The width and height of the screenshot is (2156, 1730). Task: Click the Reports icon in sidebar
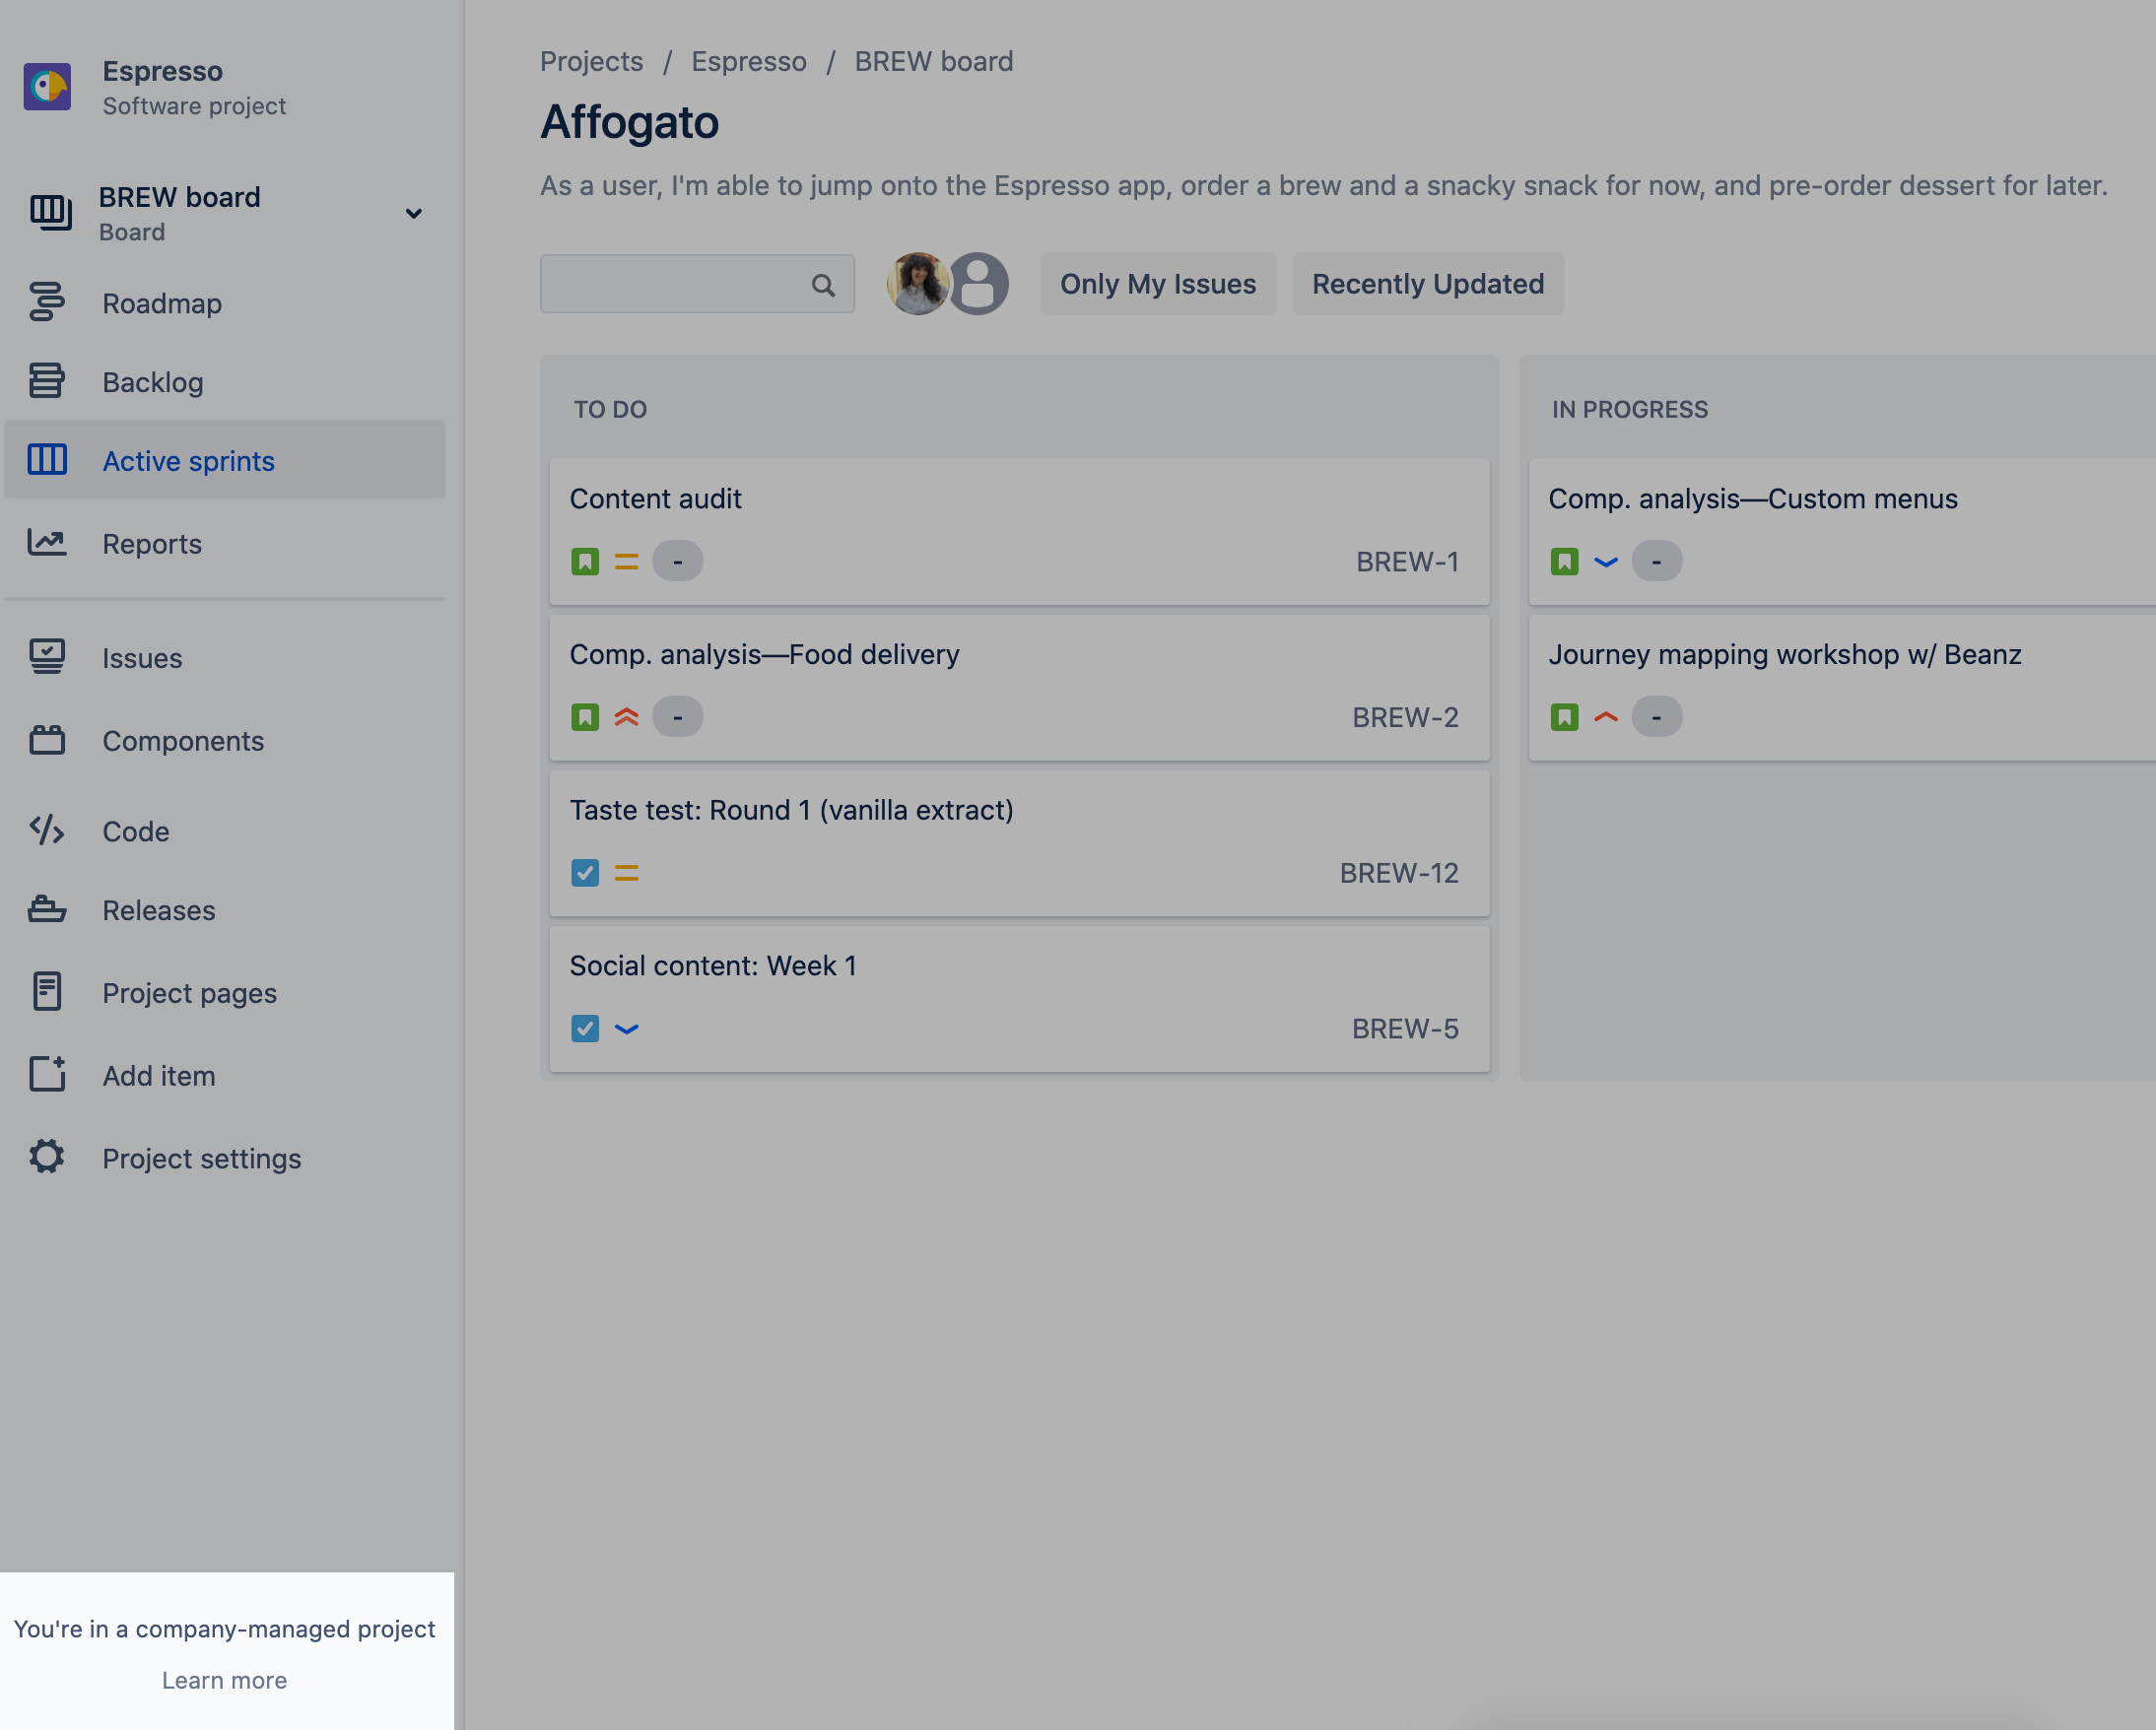[x=47, y=540]
